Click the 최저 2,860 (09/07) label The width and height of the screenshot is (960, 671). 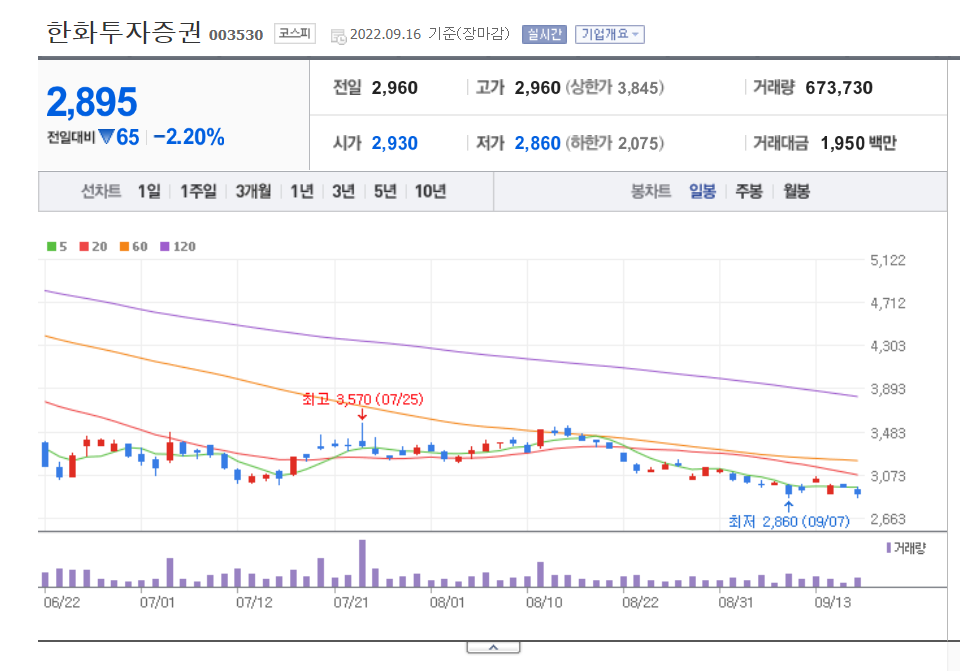pos(789,522)
